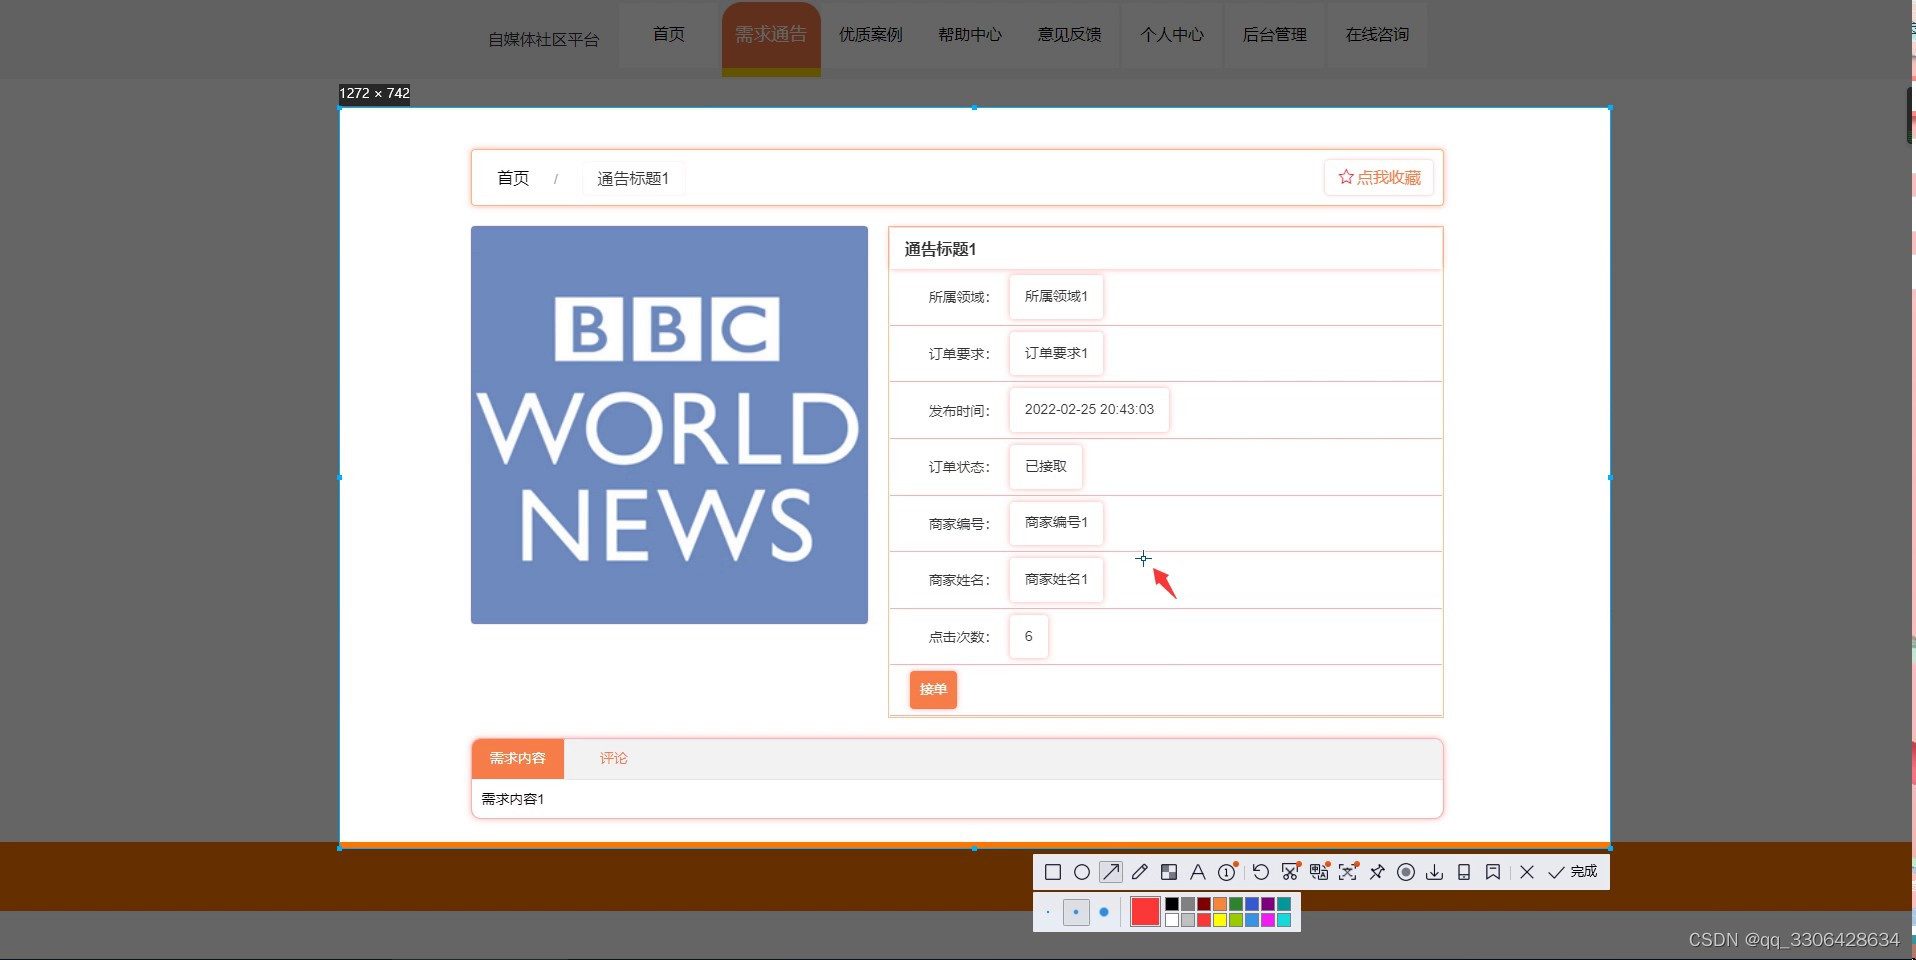Click the BBC World News image
The image size is (1916, 960).
(669, 425)
